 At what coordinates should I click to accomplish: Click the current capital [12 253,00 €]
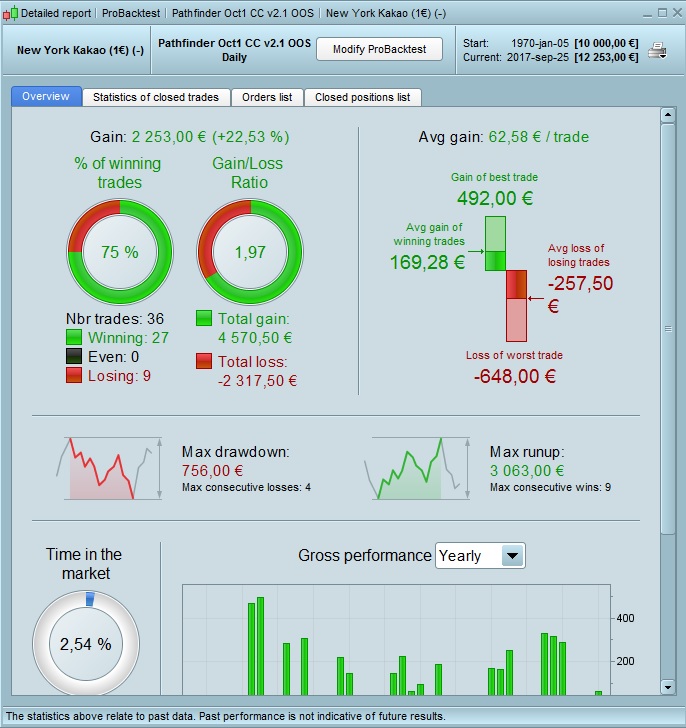click(x=606, y=58)
